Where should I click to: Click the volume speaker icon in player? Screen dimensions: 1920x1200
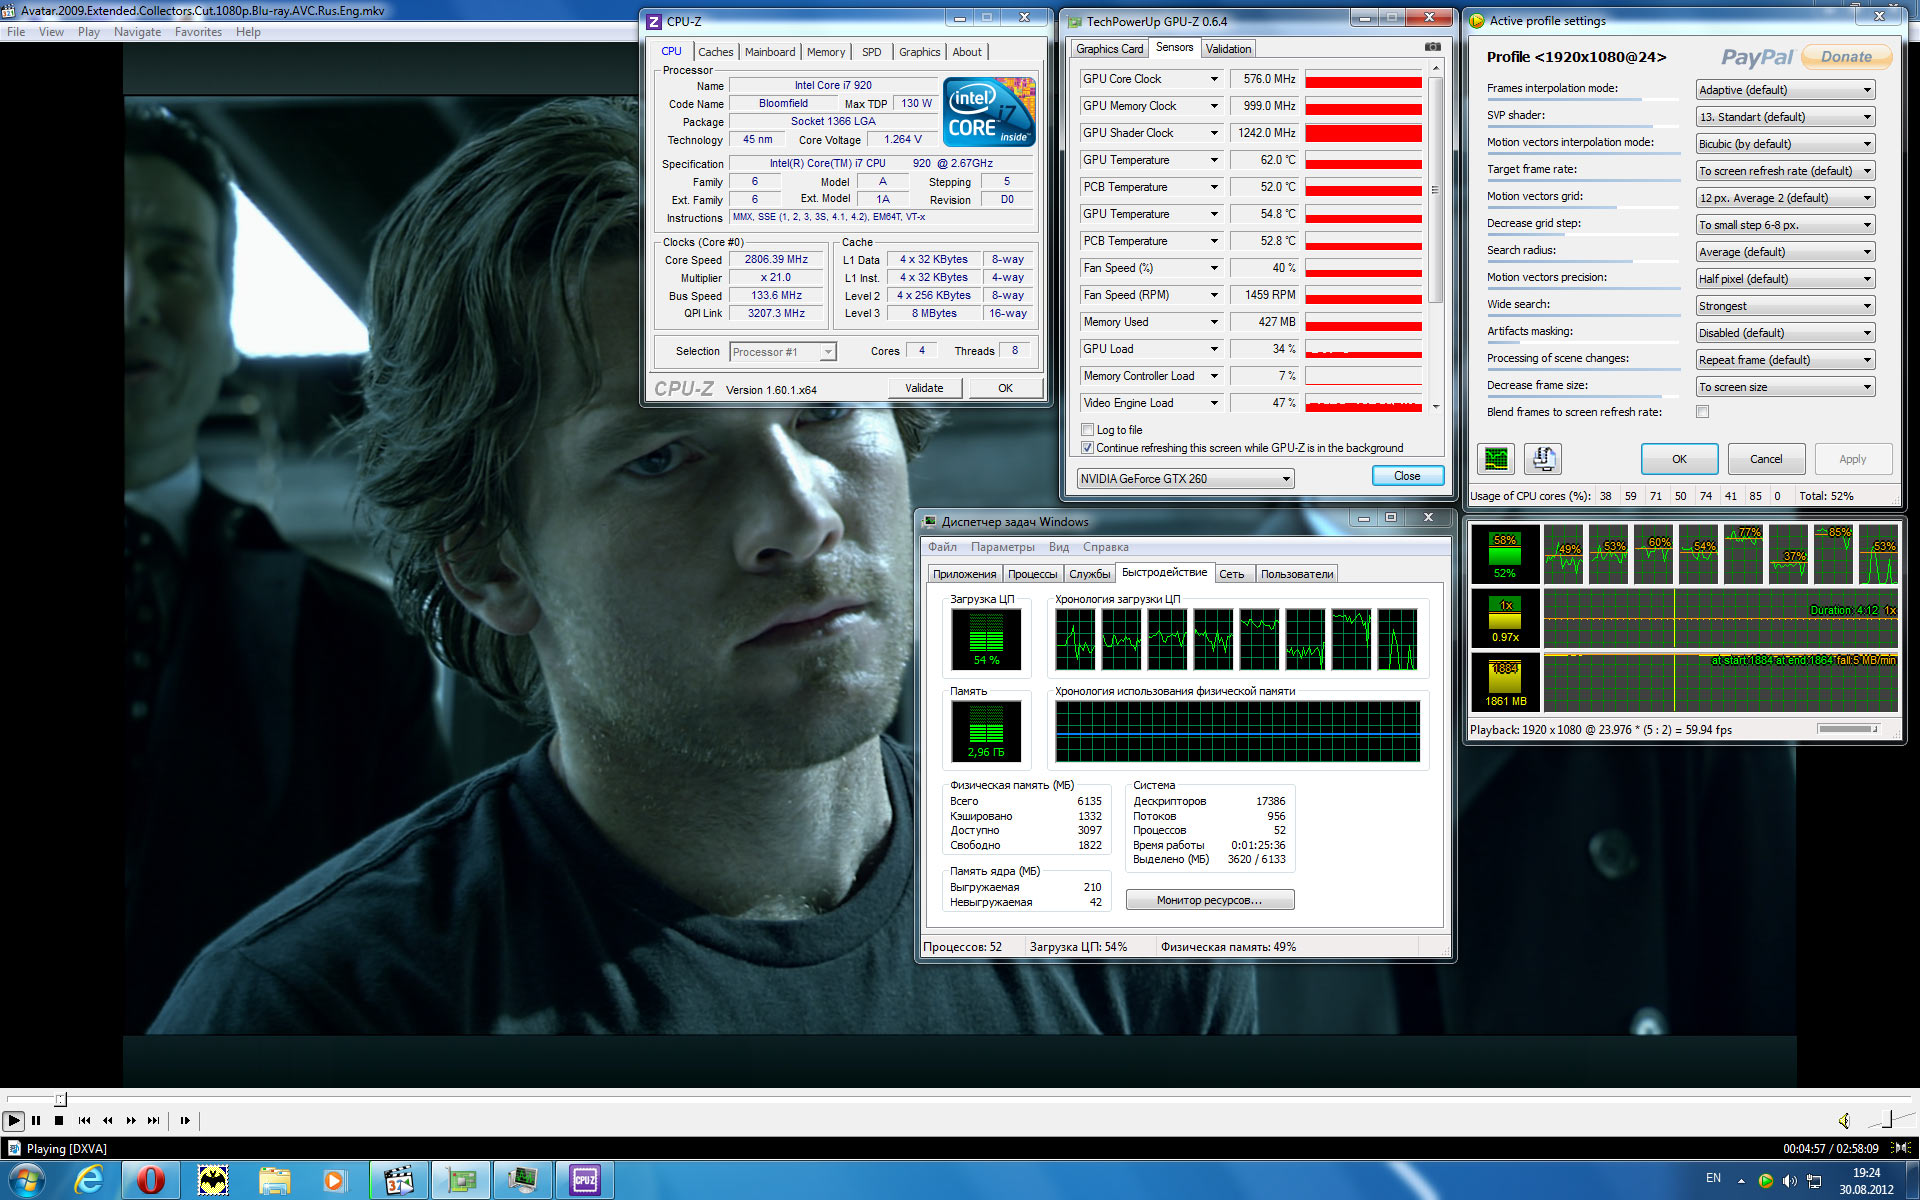coord(1844,1121)
